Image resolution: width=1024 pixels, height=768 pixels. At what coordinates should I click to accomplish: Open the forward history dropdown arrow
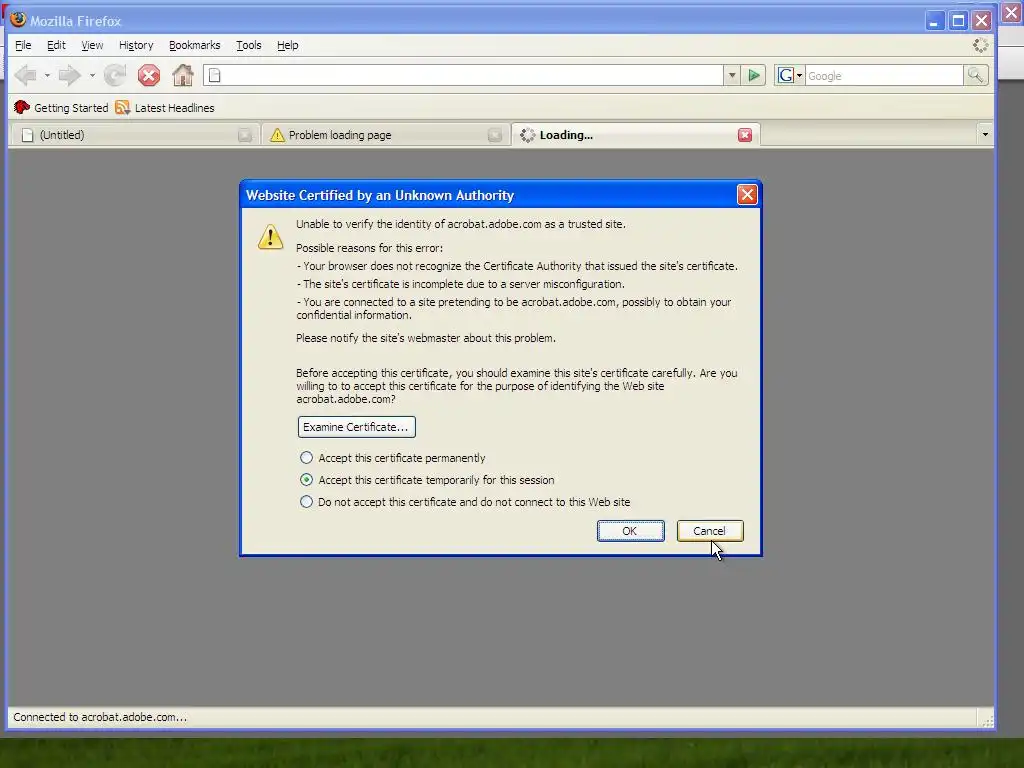pyautogui.click(x=92, y=76)
